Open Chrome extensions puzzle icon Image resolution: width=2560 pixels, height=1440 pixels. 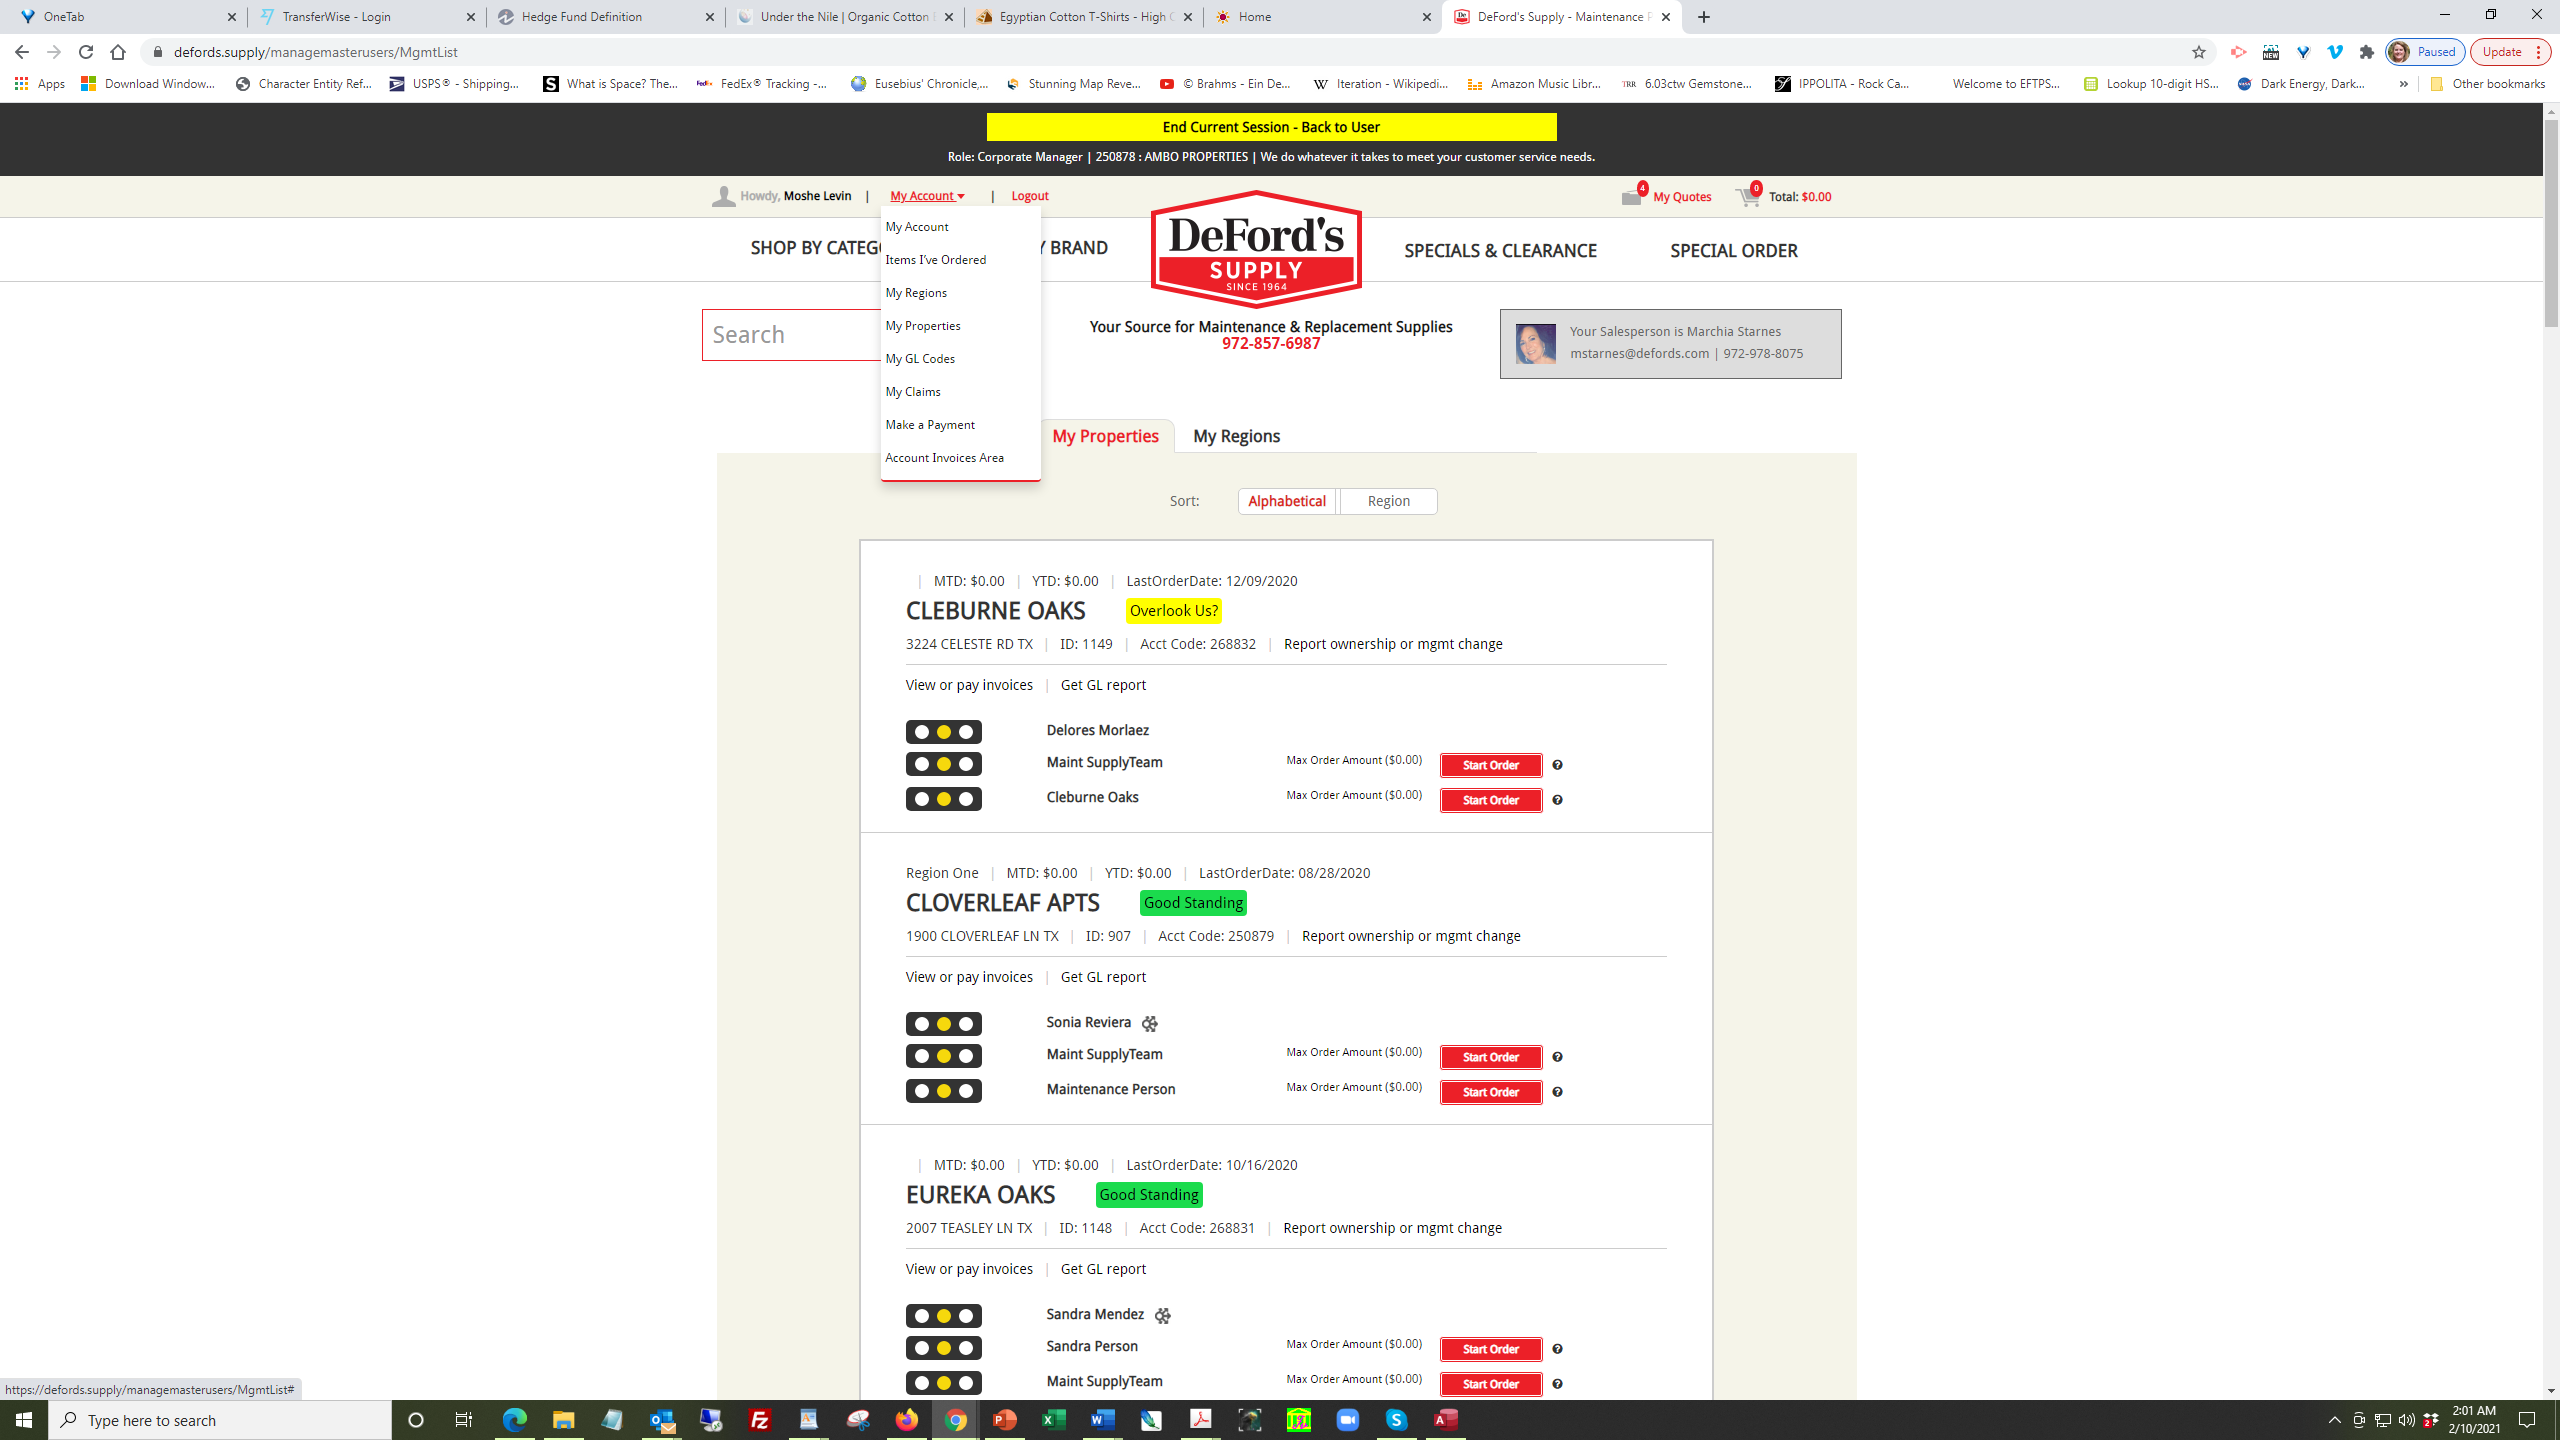click(2366, 52)
